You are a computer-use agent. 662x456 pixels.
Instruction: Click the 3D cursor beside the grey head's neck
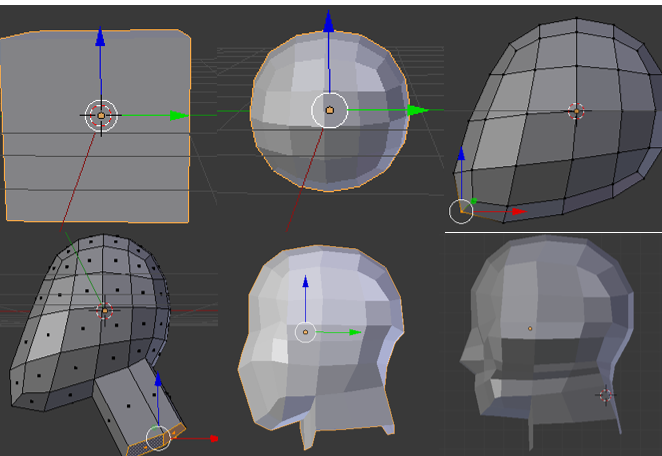[606, 395]
